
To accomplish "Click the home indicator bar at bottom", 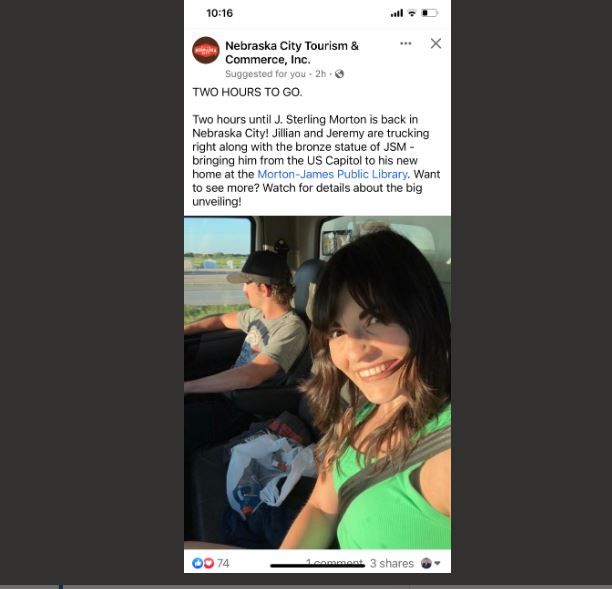I will pos(317,566).
